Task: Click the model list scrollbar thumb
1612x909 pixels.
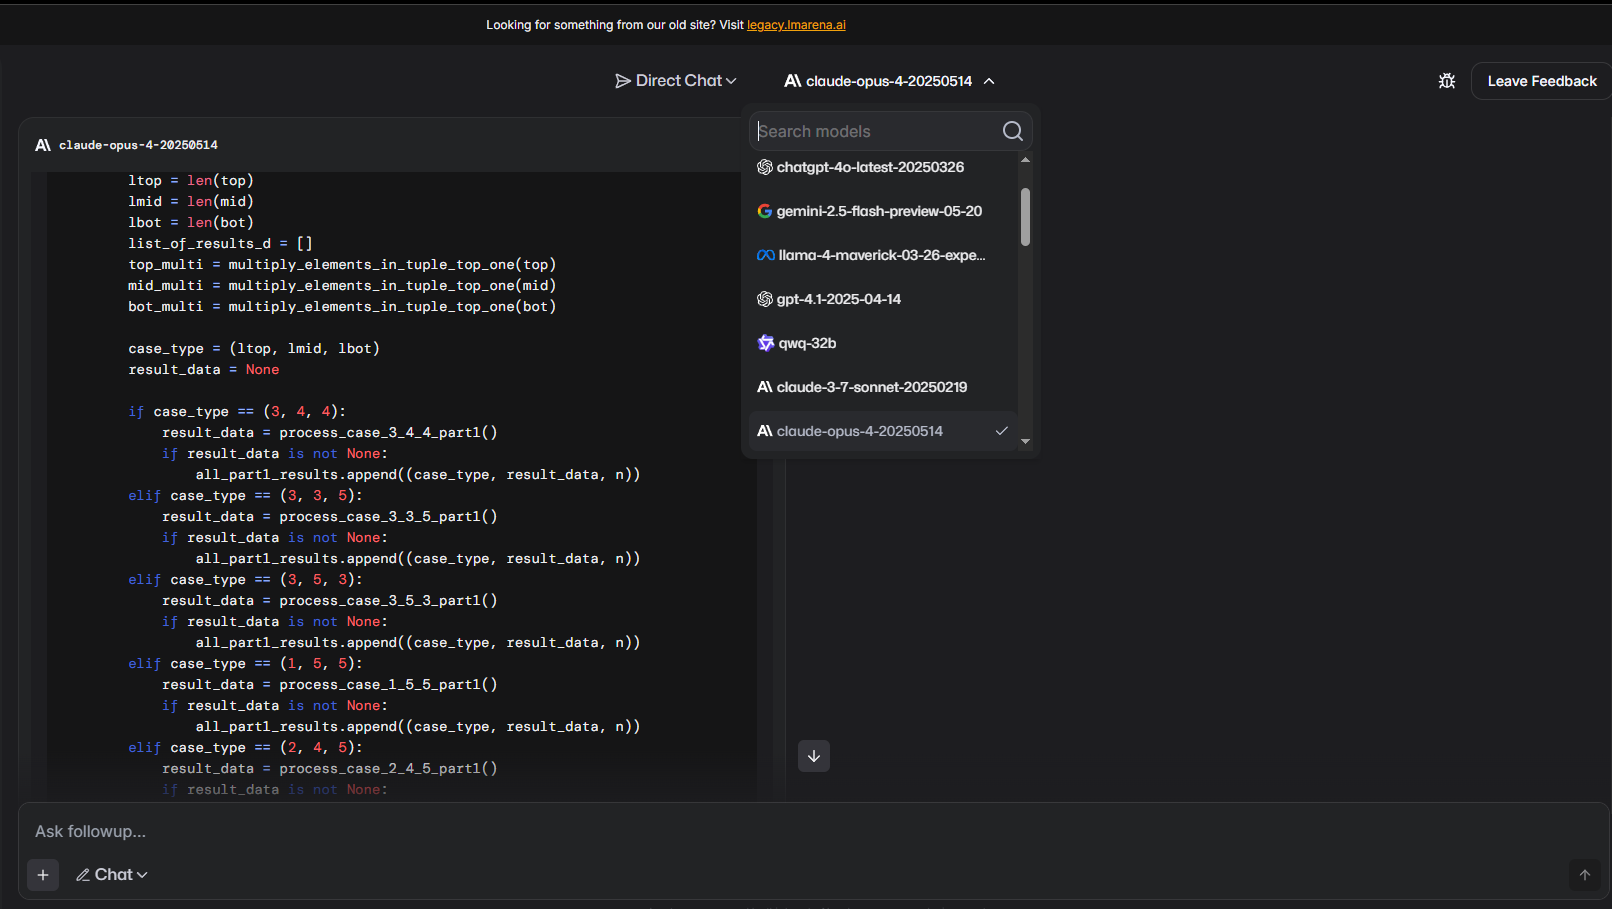Action: (x=1025, y=217)
